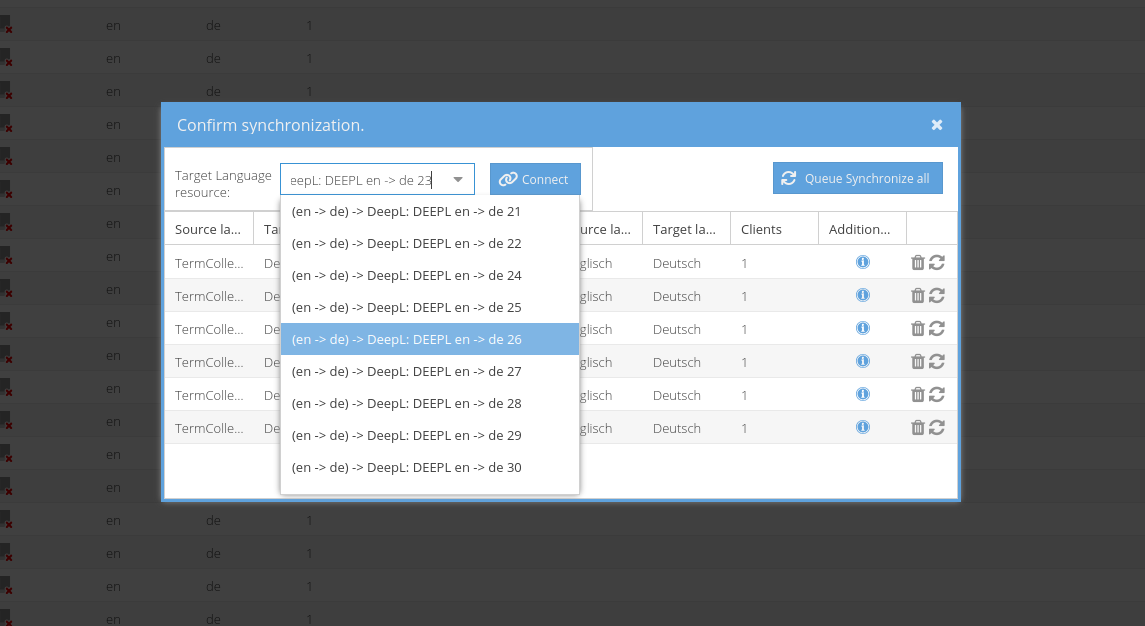Click the trash icon in first row
The width and height of the screenshot is (1145, 626).
(917, 263)
